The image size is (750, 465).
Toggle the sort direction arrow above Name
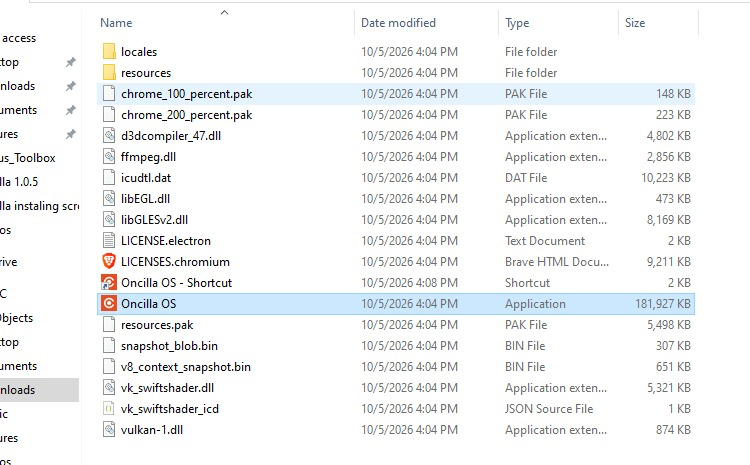[224, 12]
